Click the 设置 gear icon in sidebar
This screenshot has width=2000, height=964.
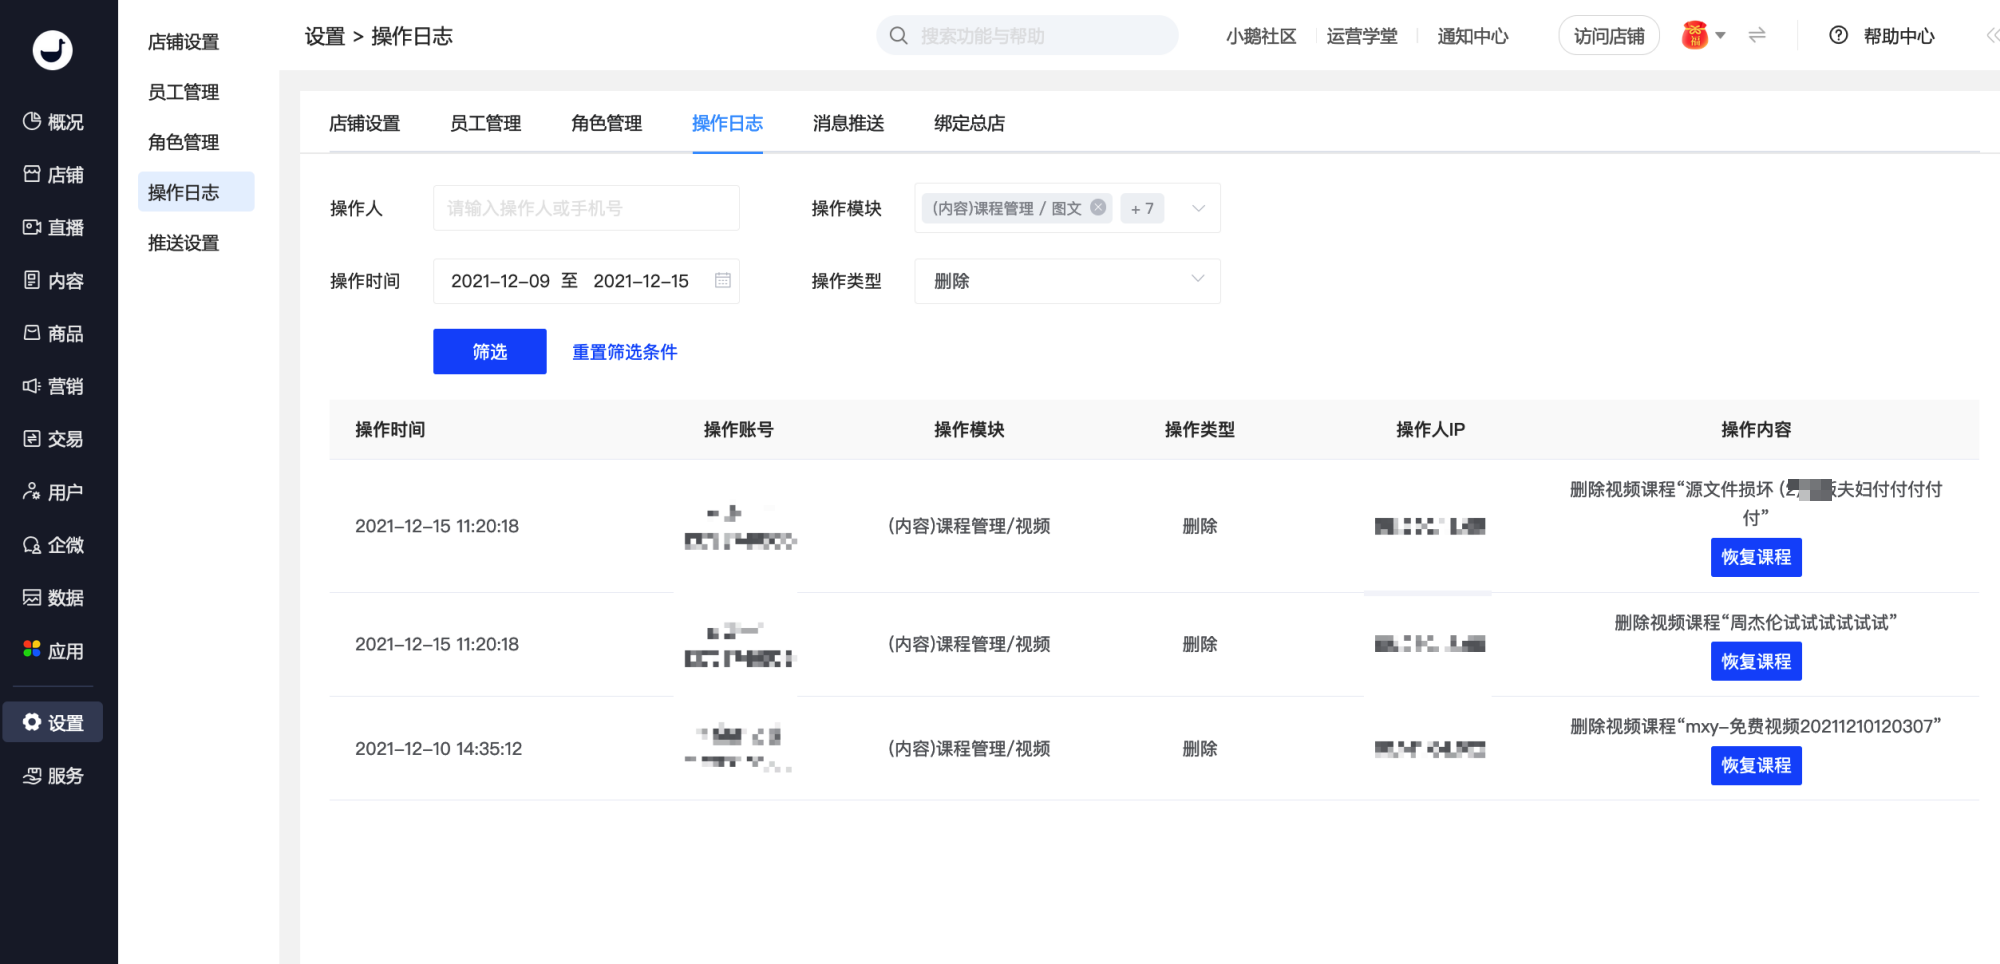[32, 722]
